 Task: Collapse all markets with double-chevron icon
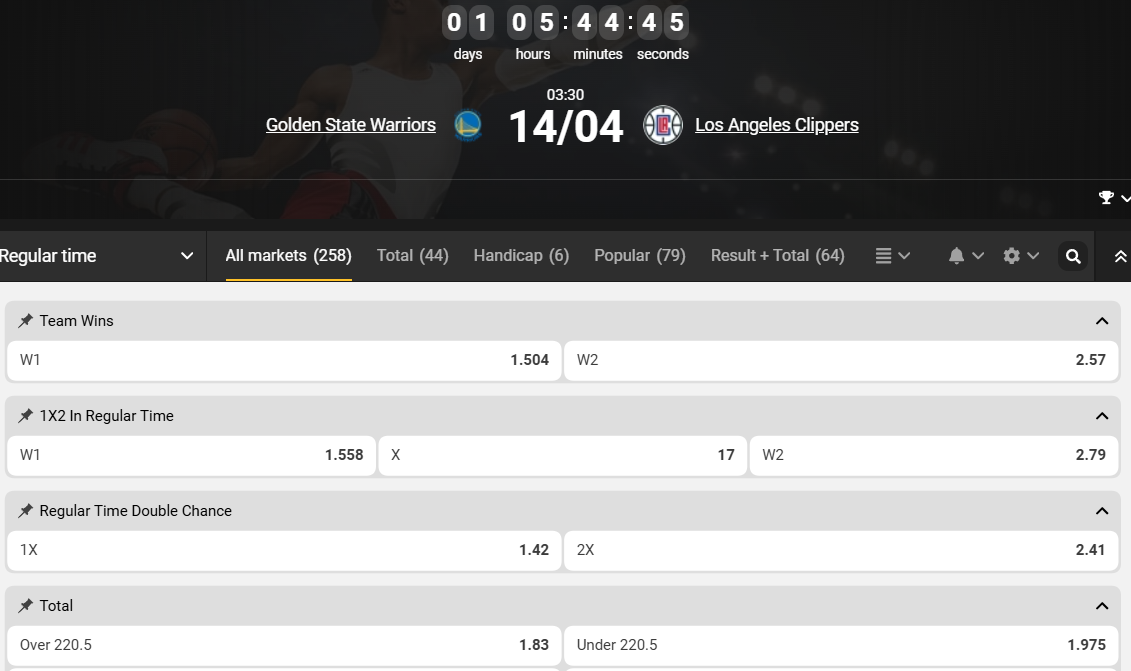pyautogui.click(x=1120, y=256)
